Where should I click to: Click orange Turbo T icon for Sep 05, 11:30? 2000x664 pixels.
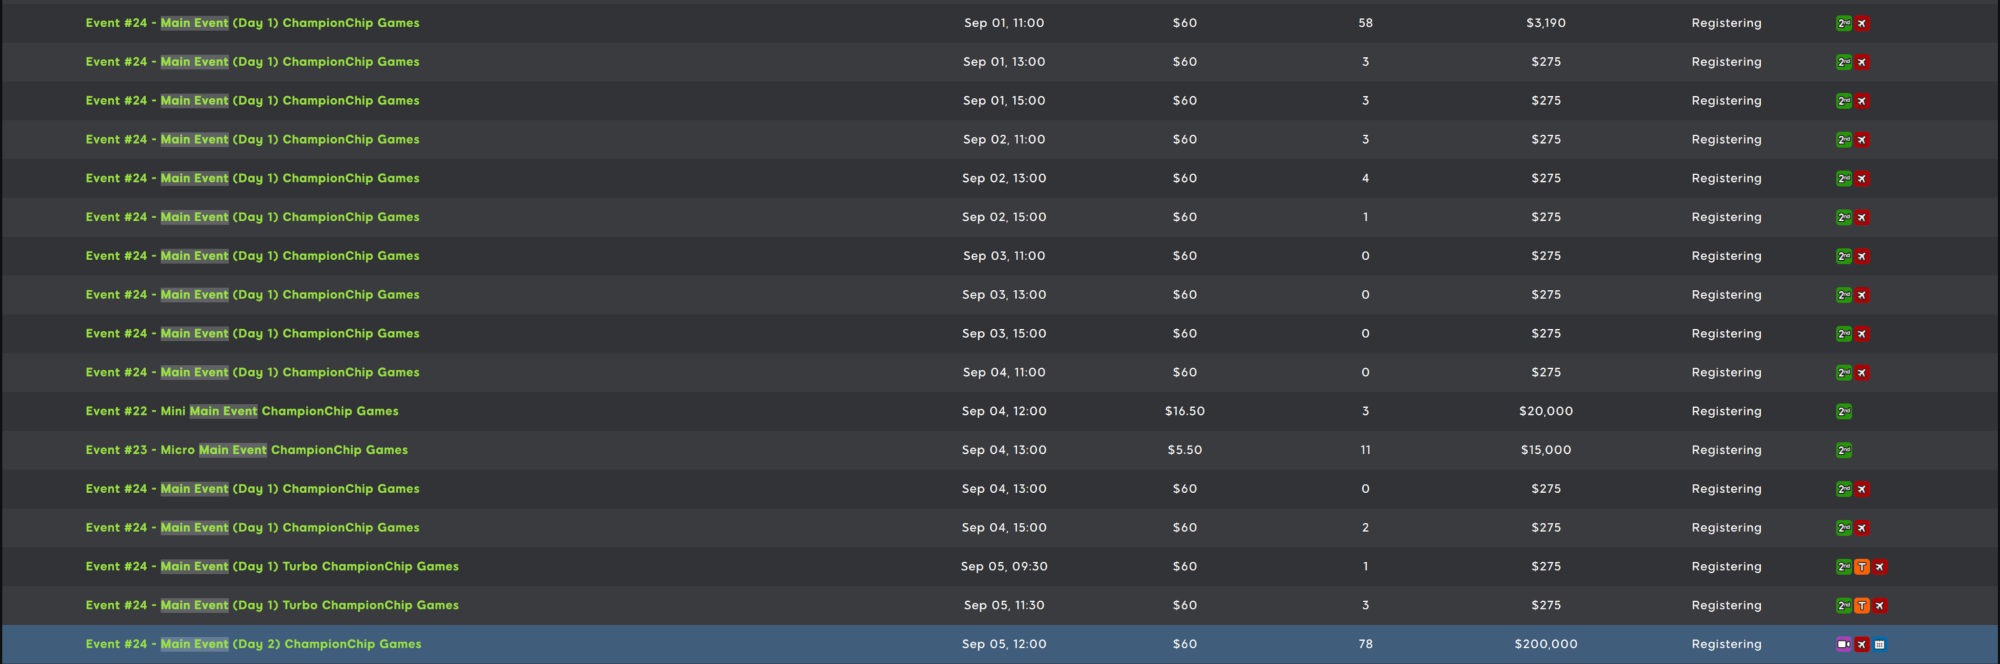pyautogui.click(x=1862, y=605)
